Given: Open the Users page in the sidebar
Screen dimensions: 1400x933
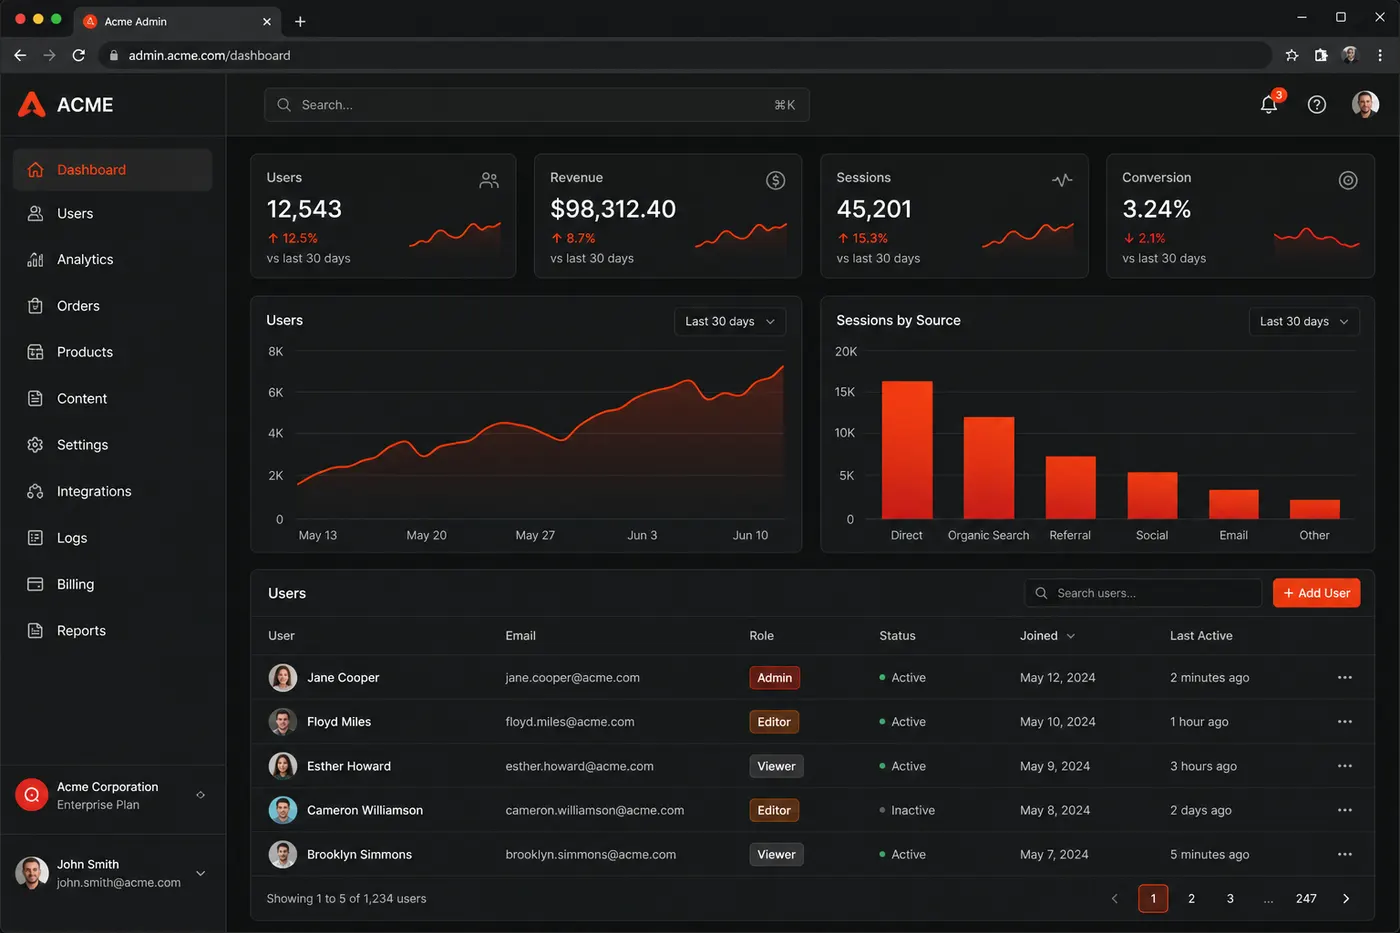Looking at the screenshot, I should coord(112,213).
